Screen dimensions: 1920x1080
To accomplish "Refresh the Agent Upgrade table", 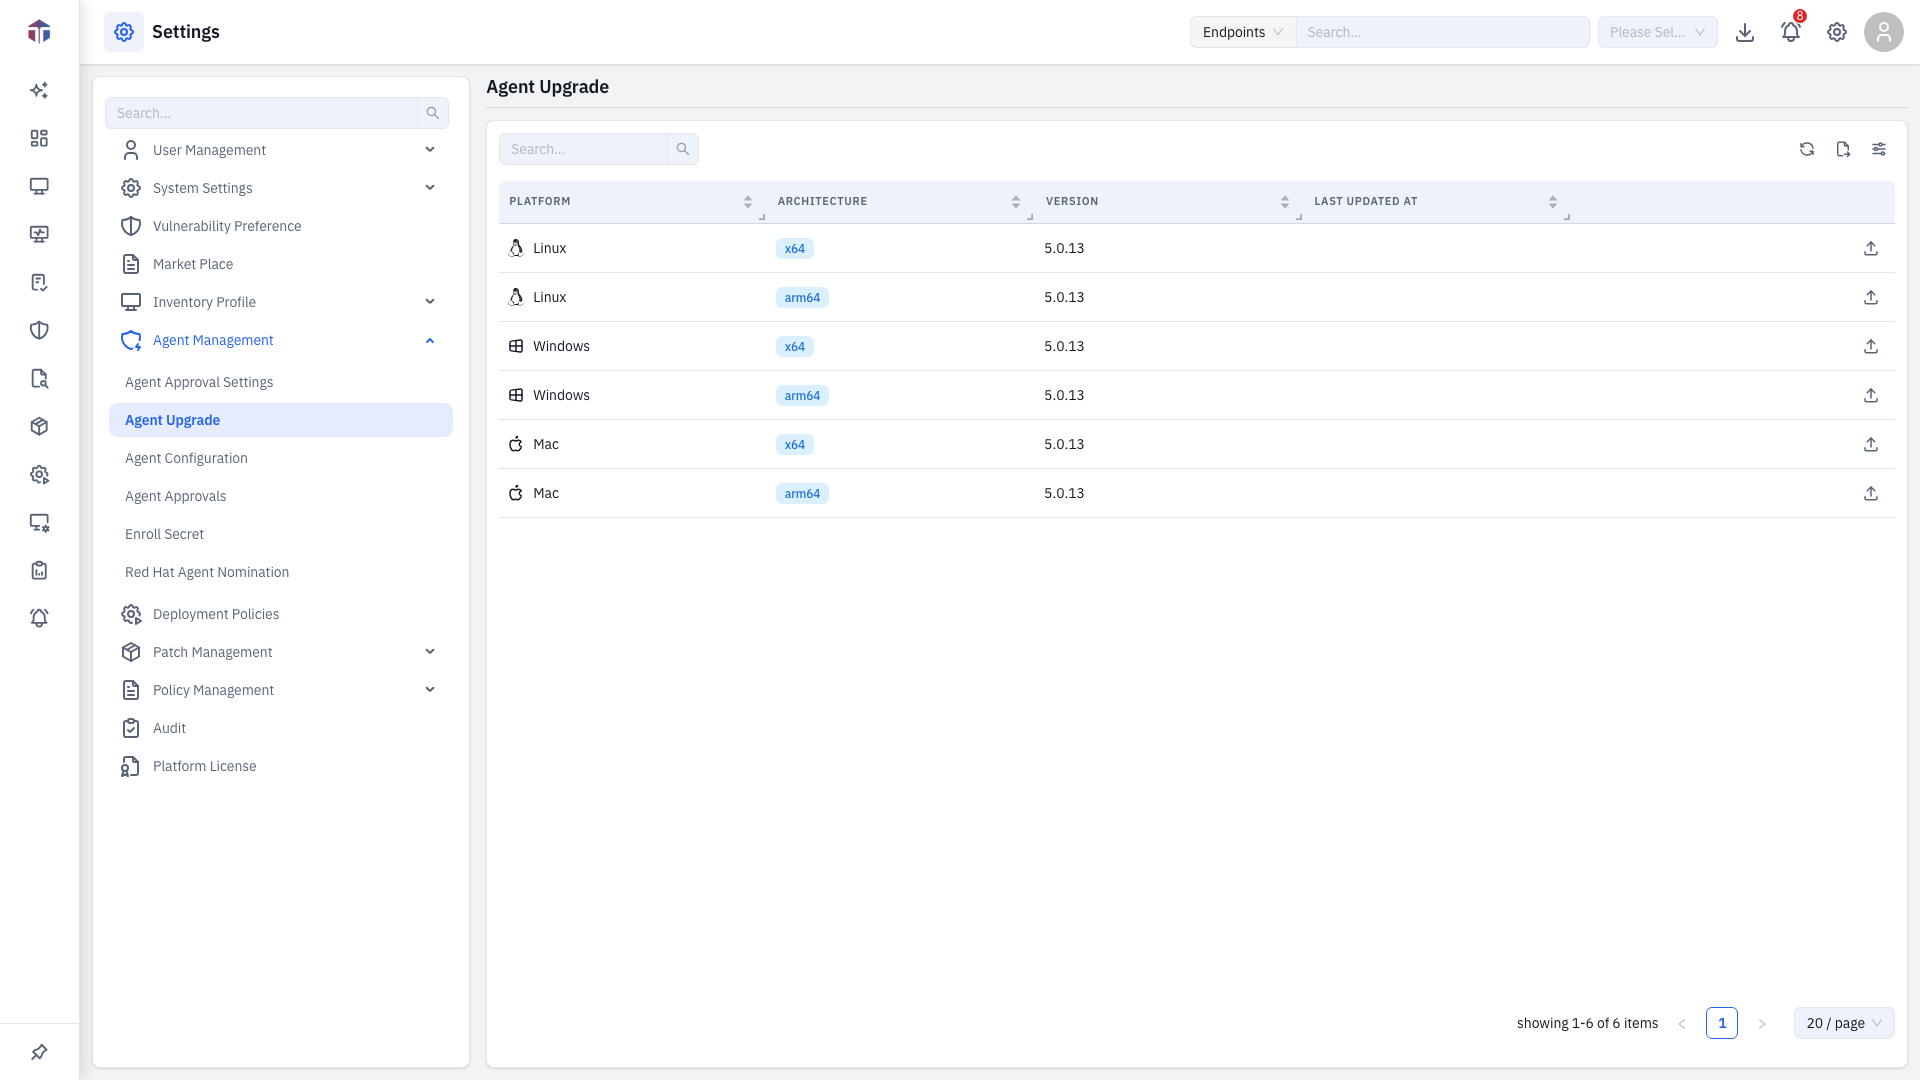I will [x=1807, y=149].
